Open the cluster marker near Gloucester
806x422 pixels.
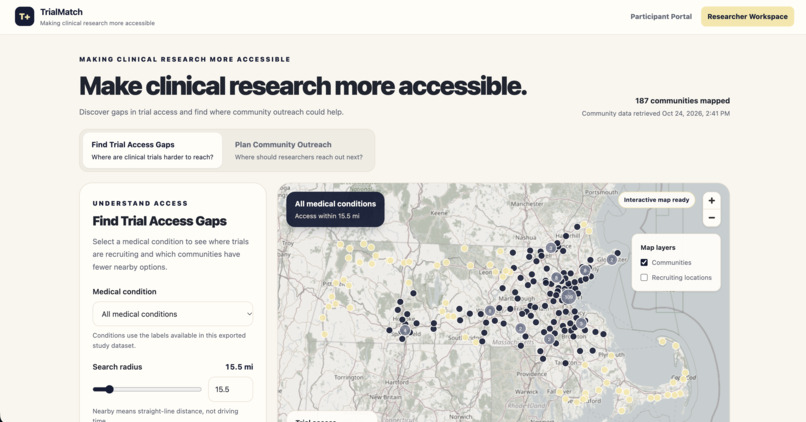[x=611, y=260]
